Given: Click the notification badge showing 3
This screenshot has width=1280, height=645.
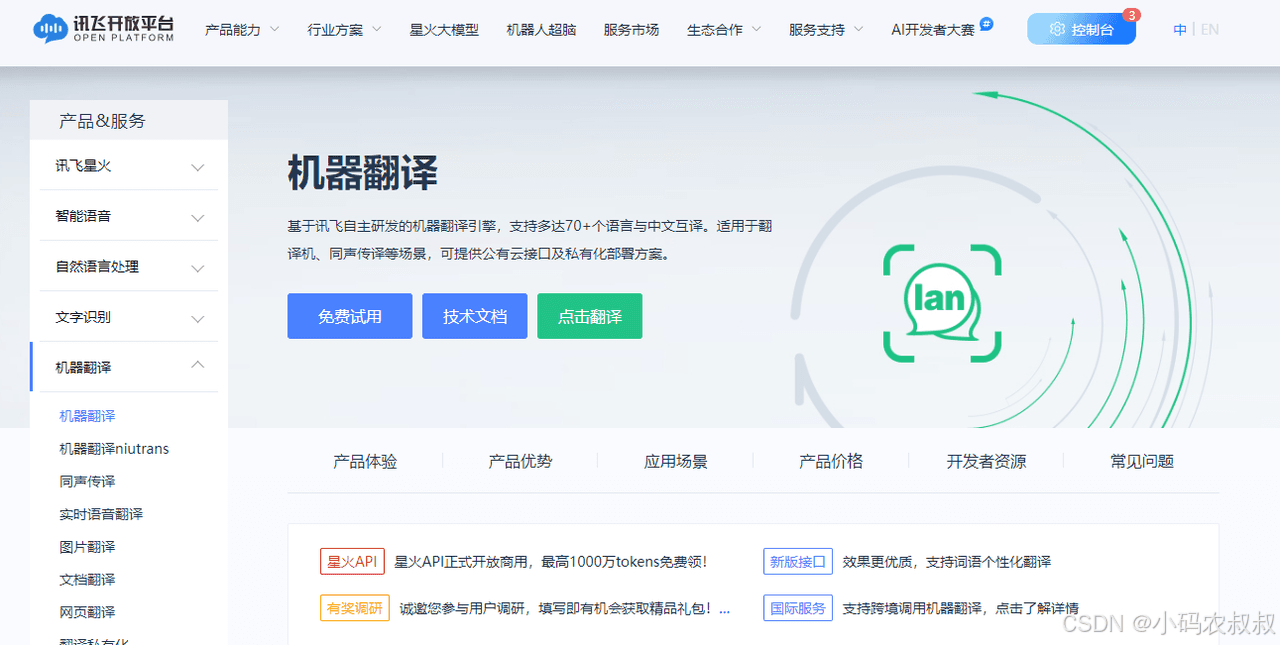Looking at the screenshot, I should pos(1131,15).
